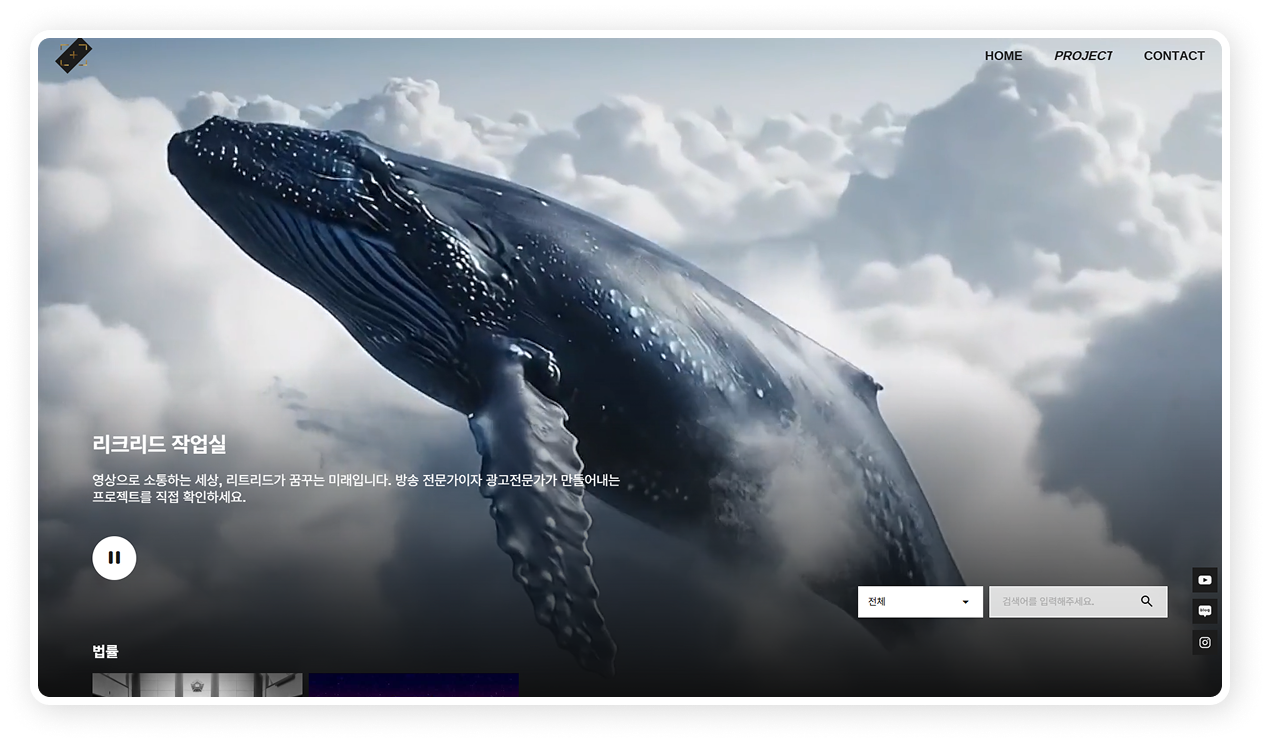1268x743 pixels.
Task: Open the Instagram icon link
Action: coord(1204,643)
